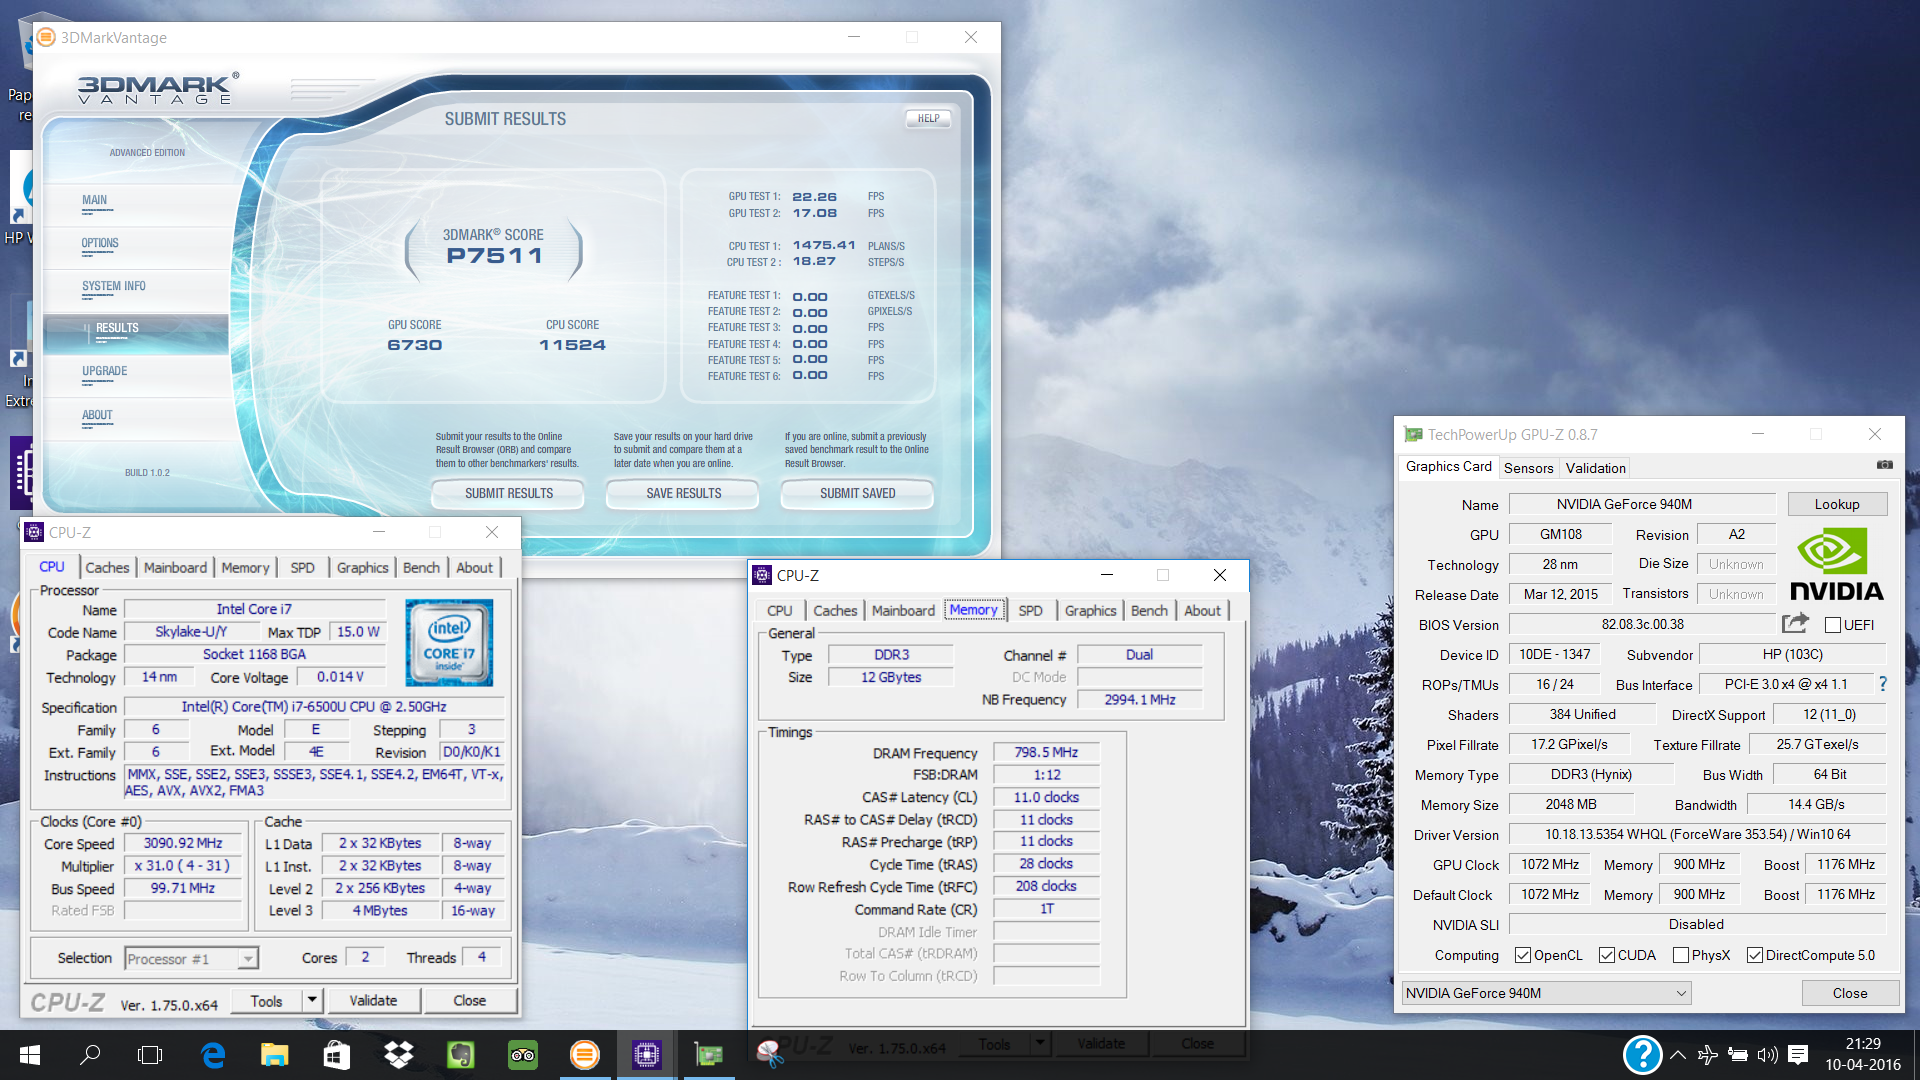
Task: Show hidden system tray icons
Action: pyautogui.click(x=1678, y=1055)
